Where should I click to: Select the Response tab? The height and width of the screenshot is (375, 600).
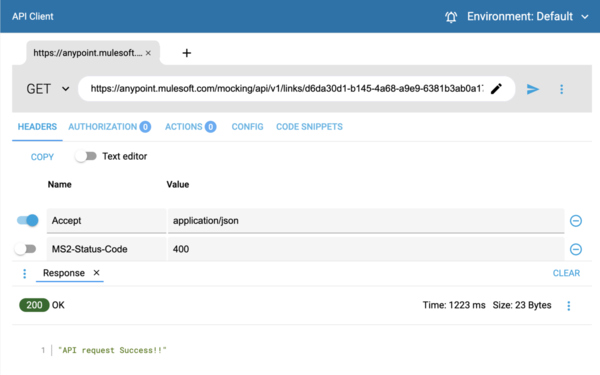point(64,273)
